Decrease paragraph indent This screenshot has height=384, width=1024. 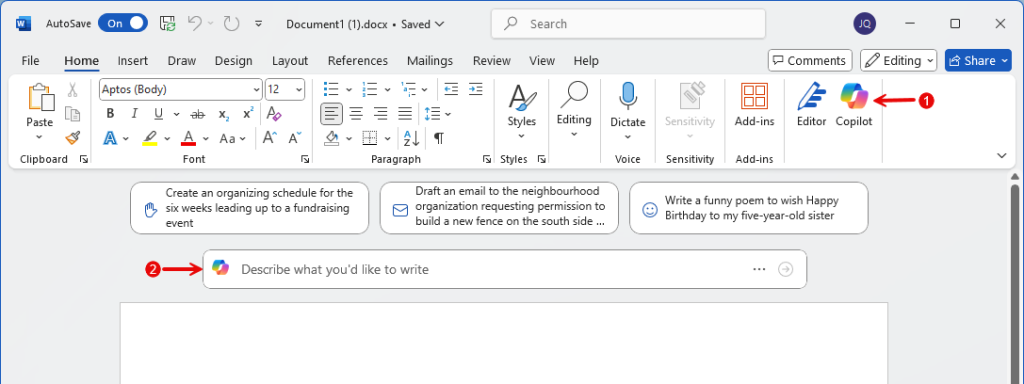451,89
